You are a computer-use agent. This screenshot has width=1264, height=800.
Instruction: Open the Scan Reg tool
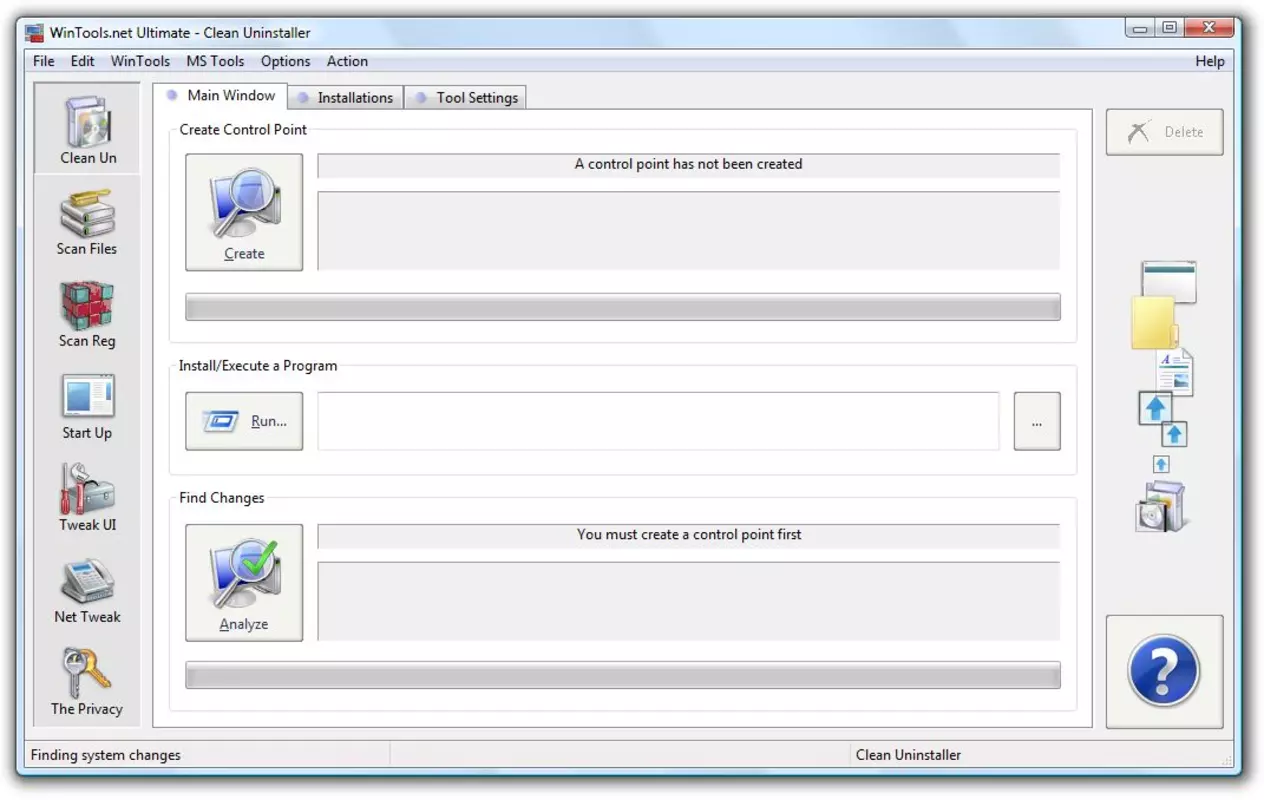coord(87,314)
